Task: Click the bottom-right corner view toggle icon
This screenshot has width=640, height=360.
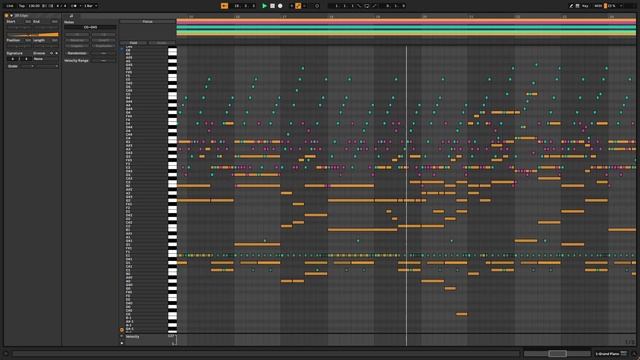Action: click(634, 354)
